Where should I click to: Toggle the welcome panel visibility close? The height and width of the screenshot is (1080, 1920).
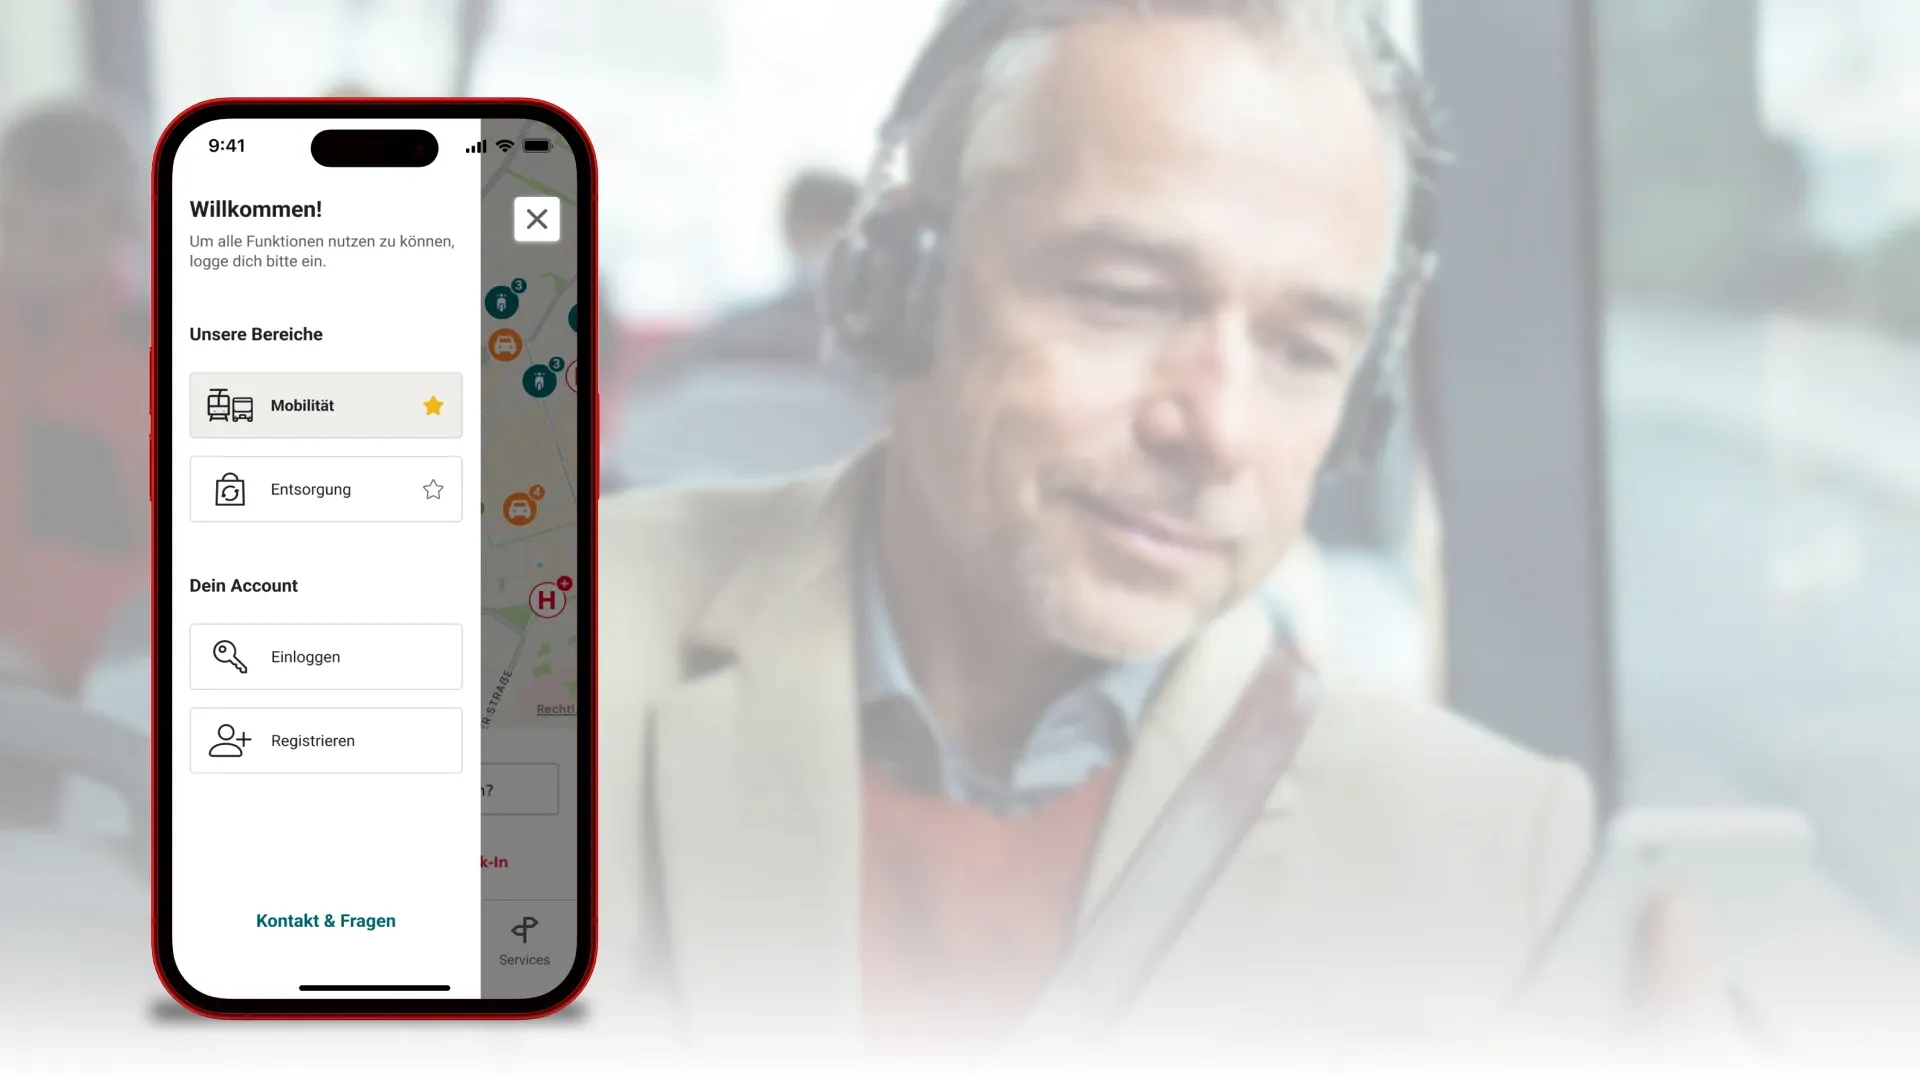537,218
